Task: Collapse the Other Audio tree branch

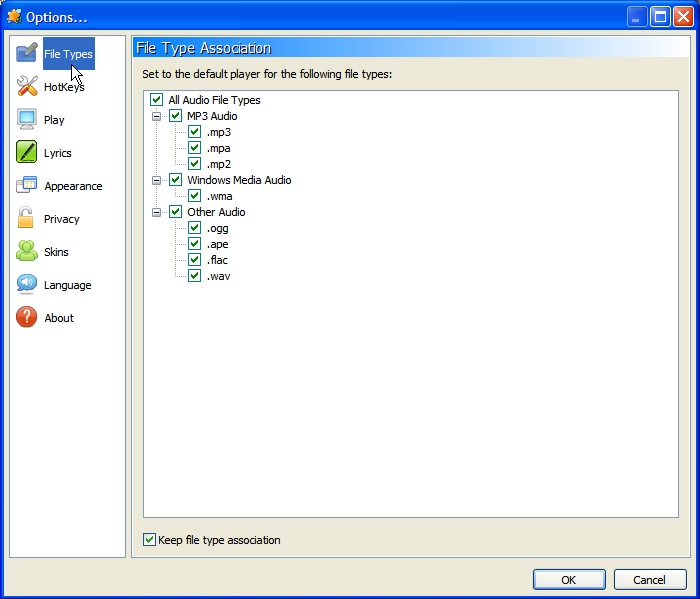Action: pyautogui.click(x=156, y=212)
